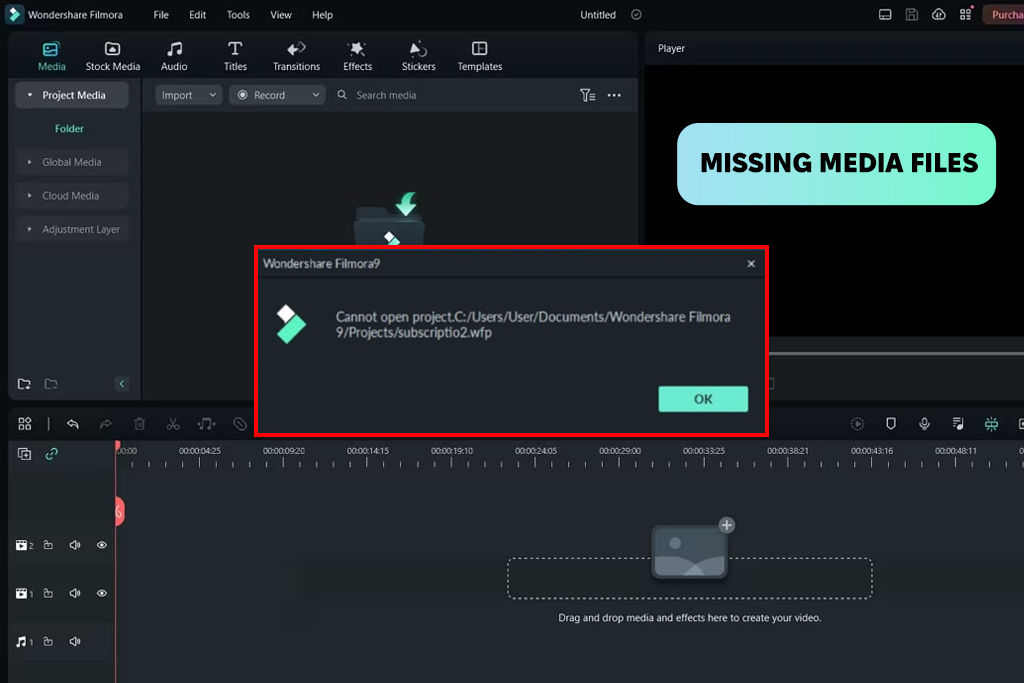
Task: Open the Record dropdown
Action: (277, 95)
